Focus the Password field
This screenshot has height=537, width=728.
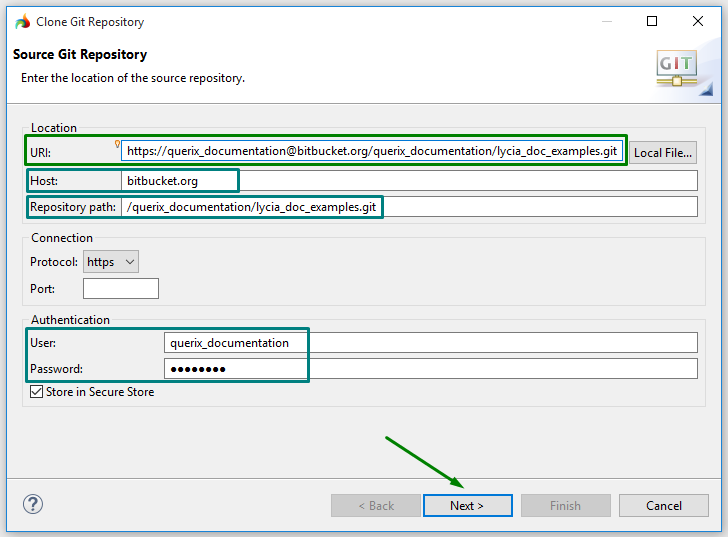click(x=430, y=369)
